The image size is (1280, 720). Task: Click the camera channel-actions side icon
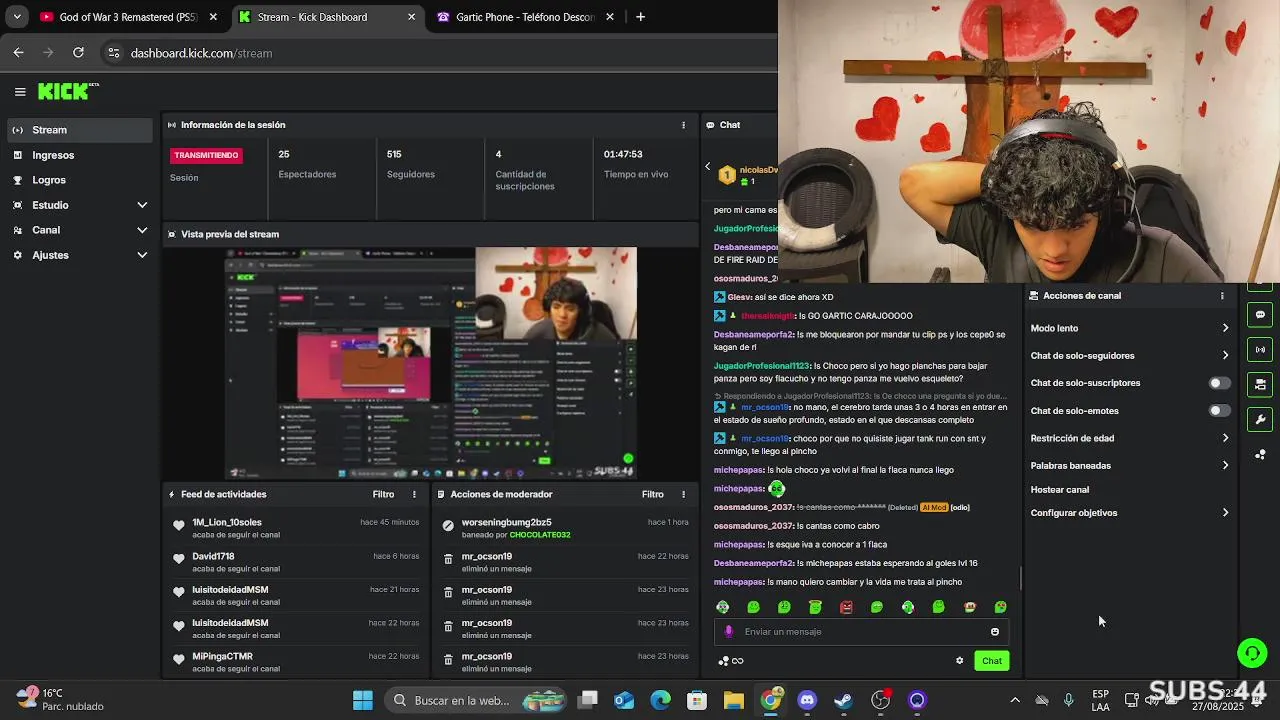1260,384
